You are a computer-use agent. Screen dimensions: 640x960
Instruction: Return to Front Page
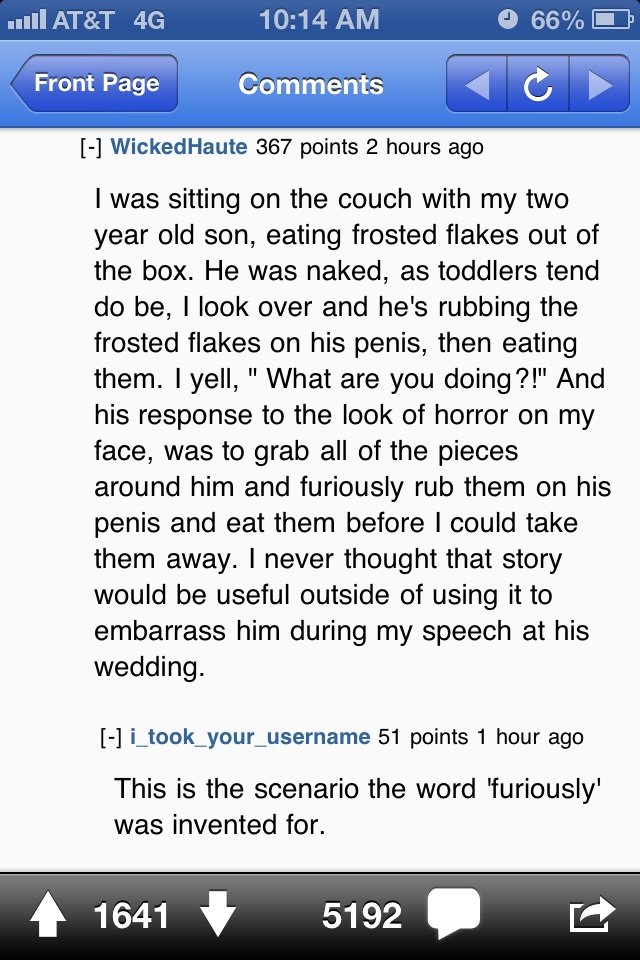pos(94,83)
